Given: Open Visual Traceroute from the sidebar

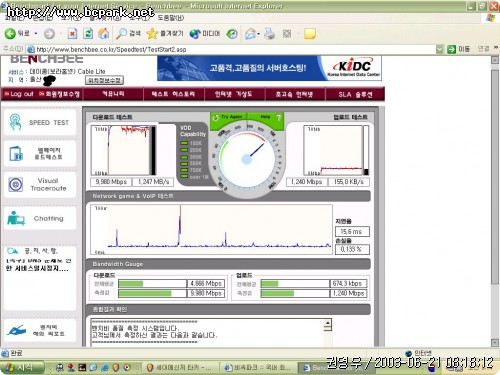Looking at the screenshot, I should pyautogui.click(x=40, y=184).
